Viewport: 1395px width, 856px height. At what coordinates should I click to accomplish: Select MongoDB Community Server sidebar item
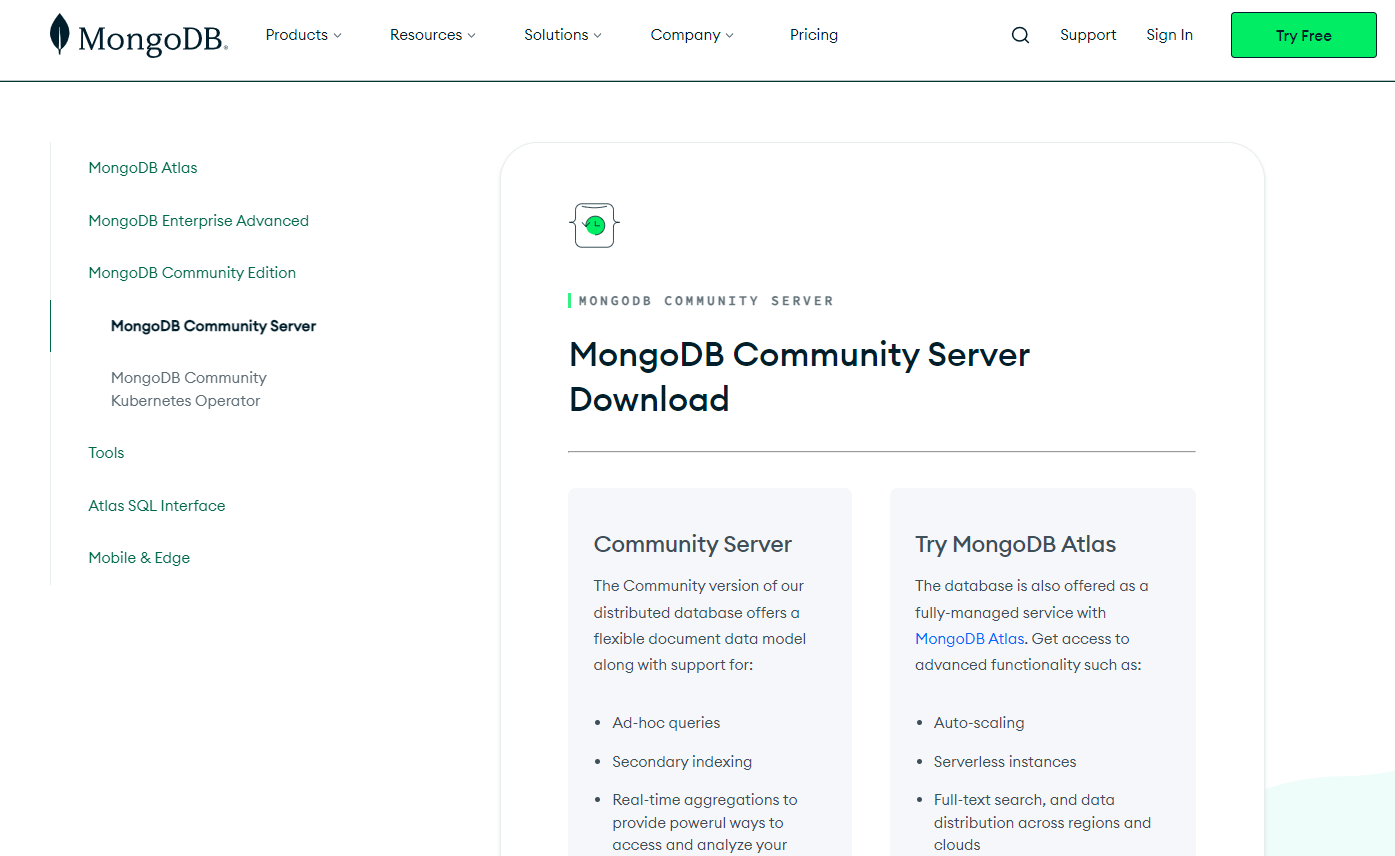[213, 326]
